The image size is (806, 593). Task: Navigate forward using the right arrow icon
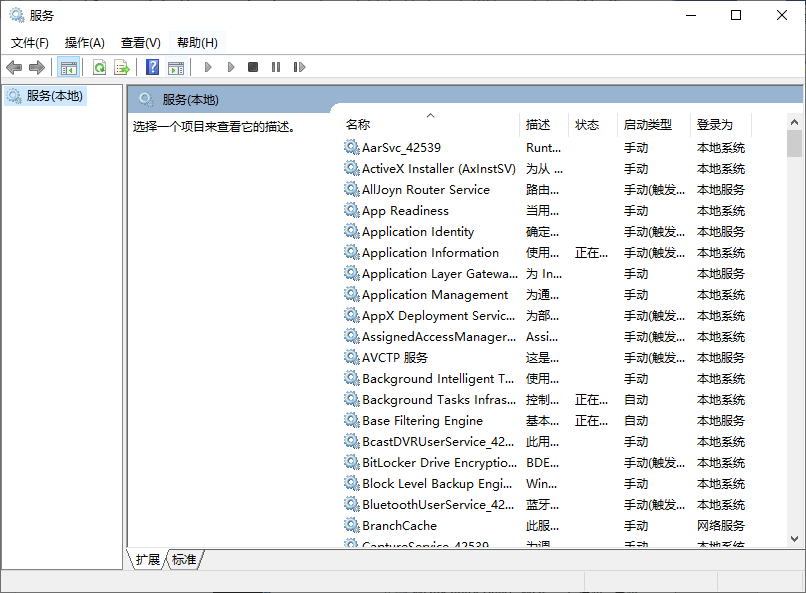coord(36,67)
